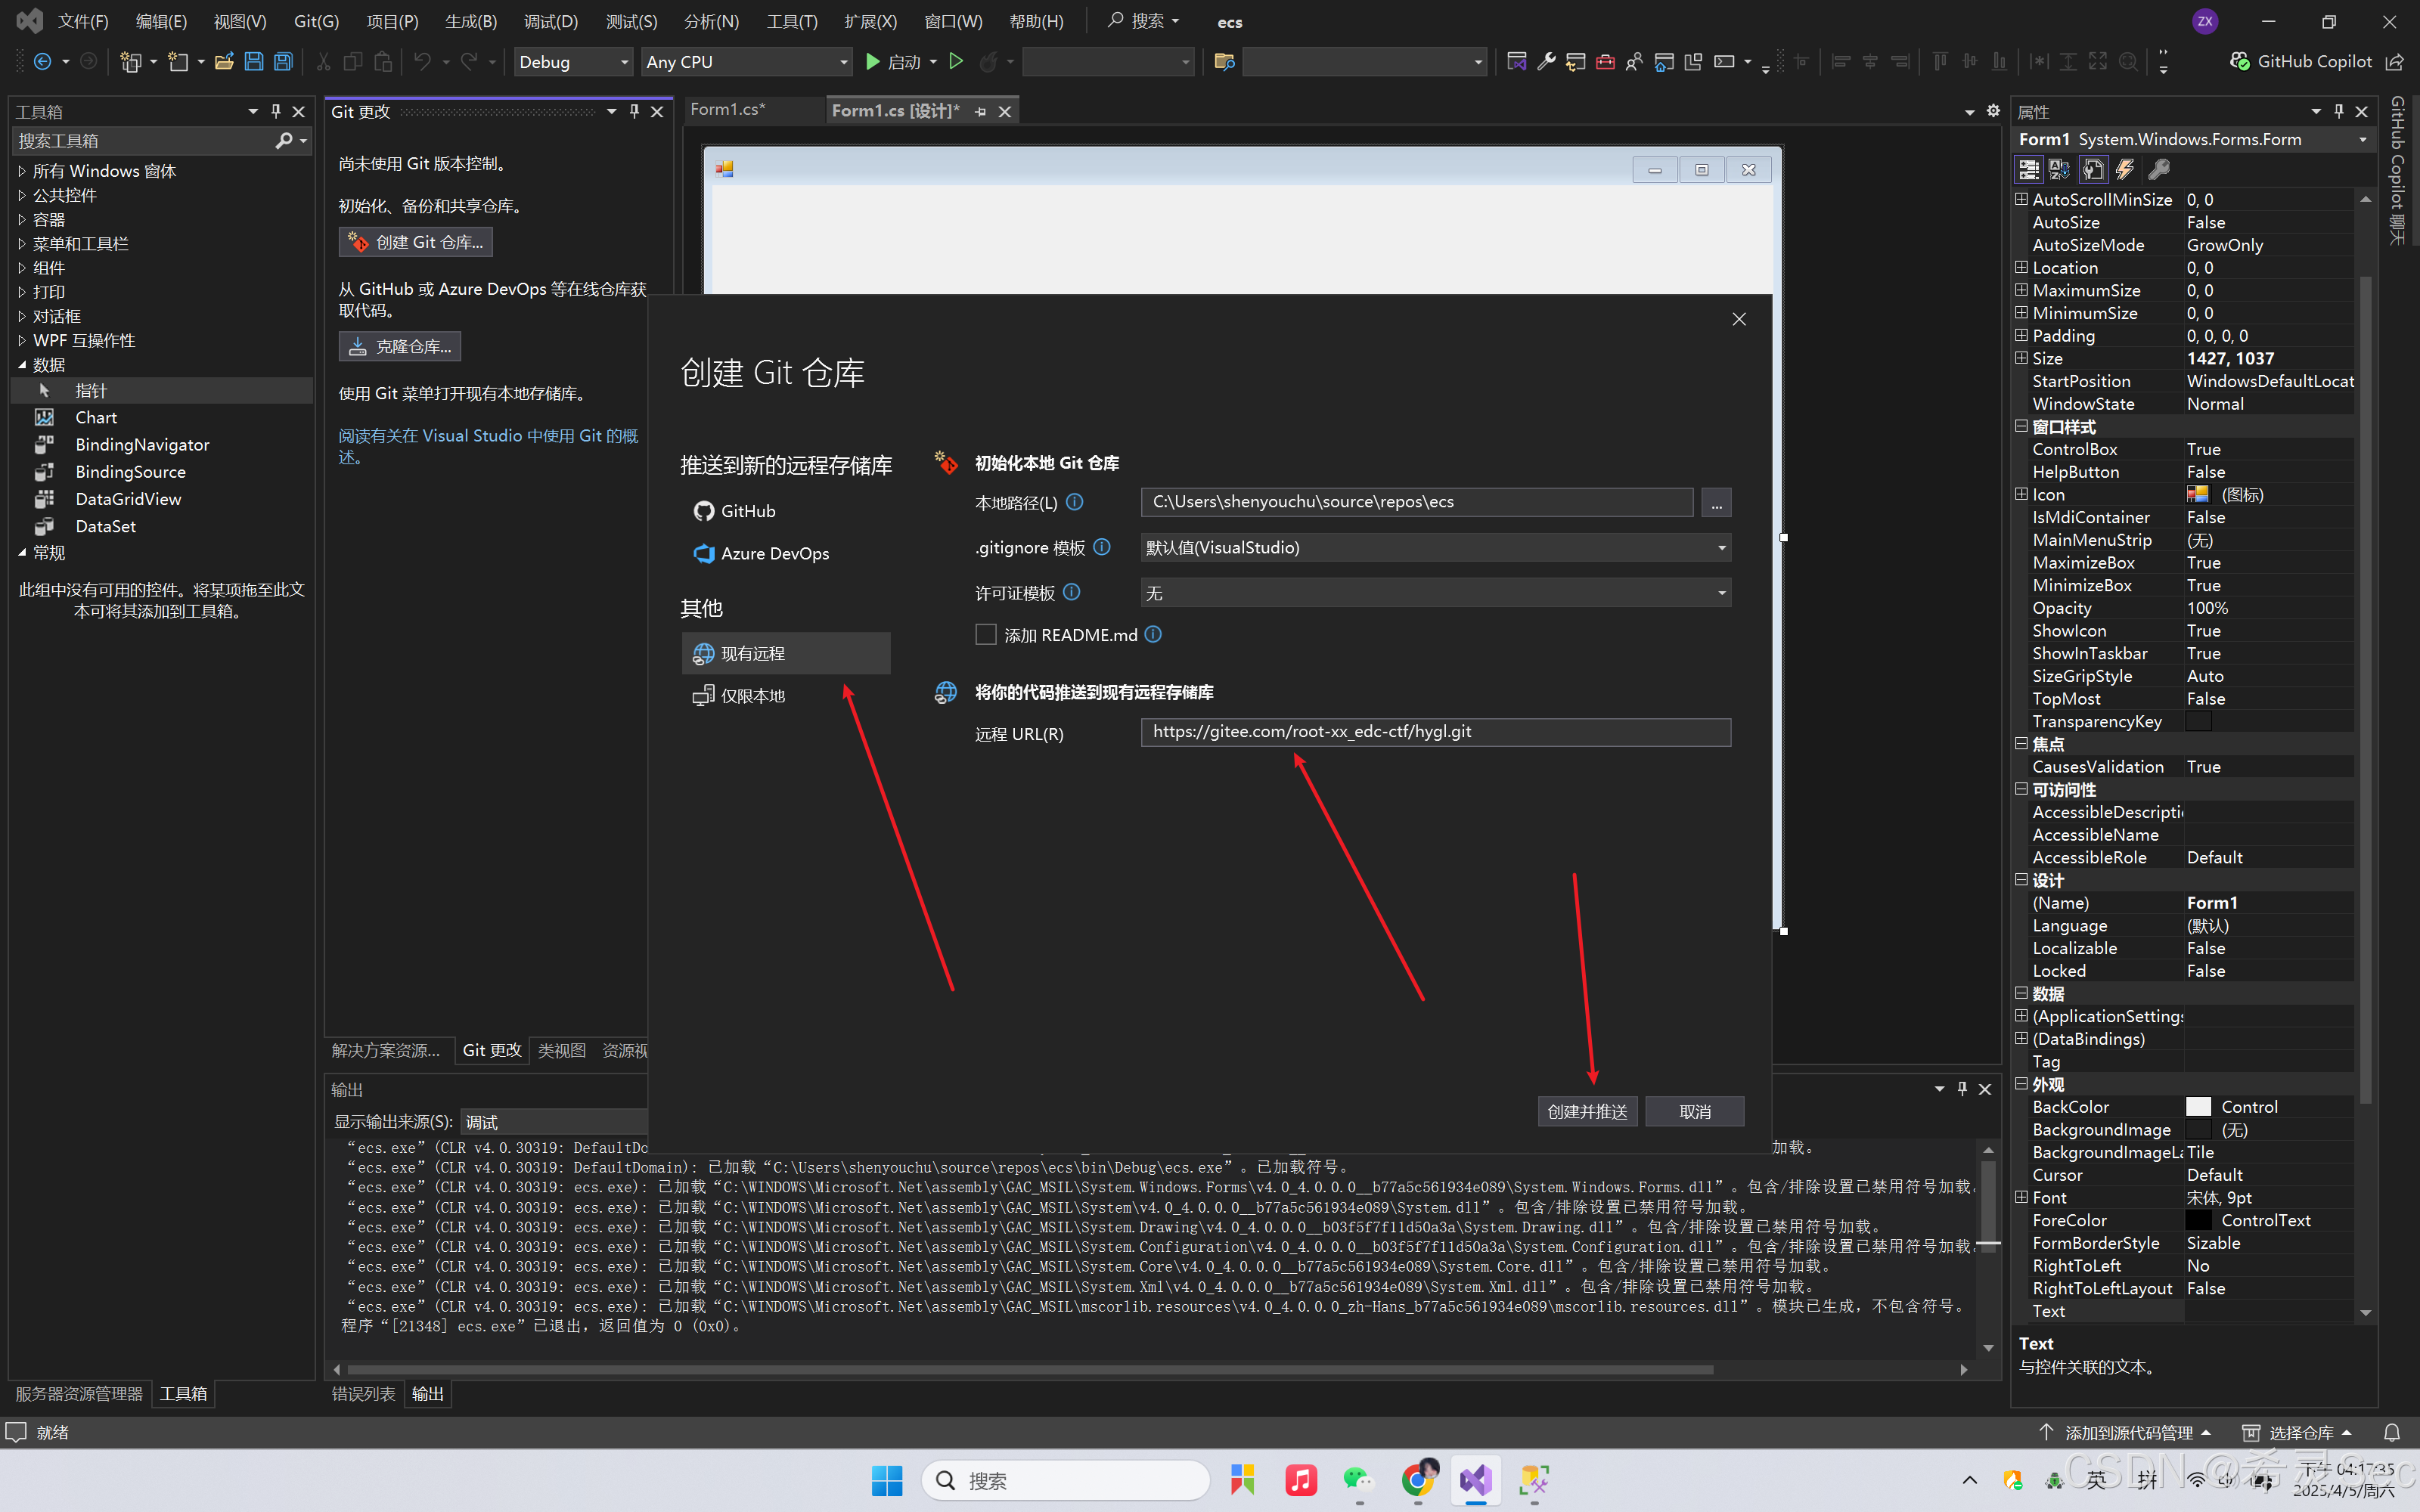Viewport: 2420px width, 1512px height.
Task: Click the local path browse ellipsis button
Action: (1716, 503)
